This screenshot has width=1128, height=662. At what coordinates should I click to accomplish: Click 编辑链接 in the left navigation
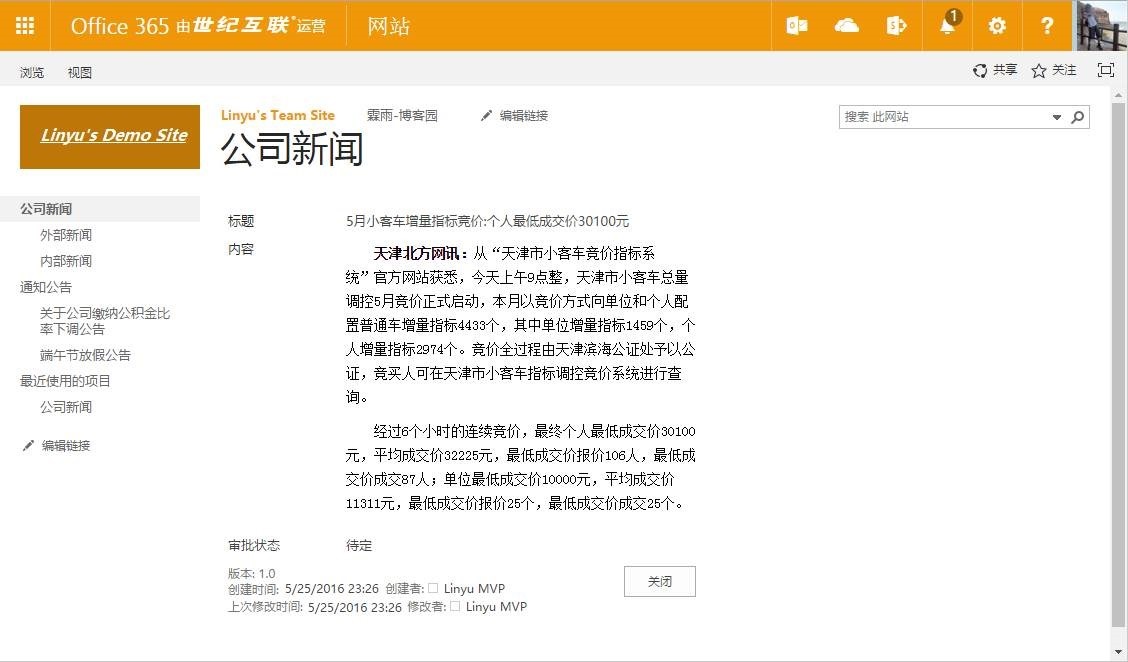66,445
